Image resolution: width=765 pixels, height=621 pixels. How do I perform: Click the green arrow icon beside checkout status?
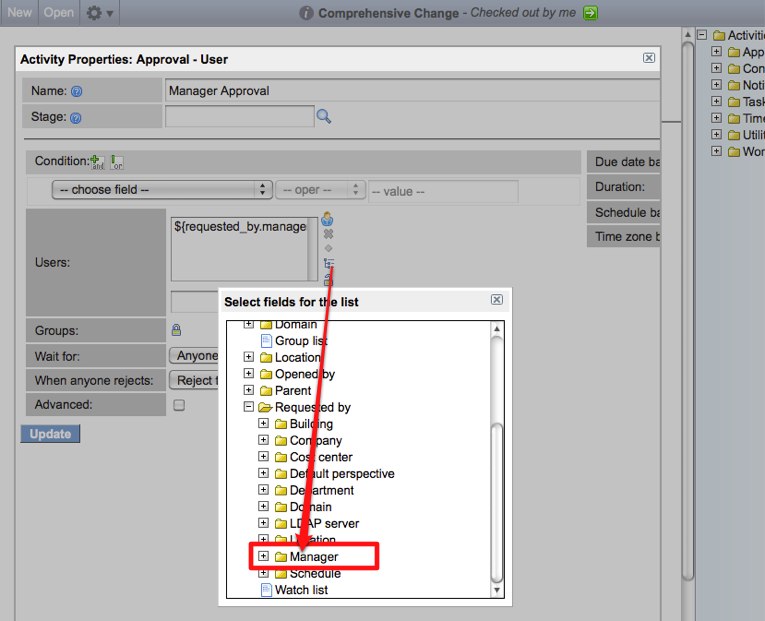point(591,13)
